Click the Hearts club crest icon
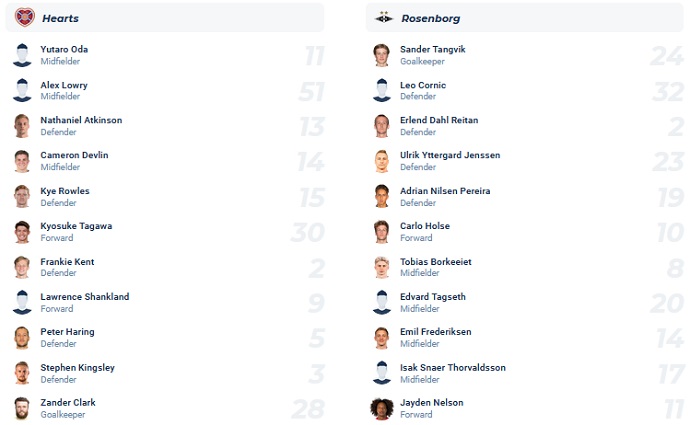The width and height of the screenshot is (690, 425). [x=25, y=17]
